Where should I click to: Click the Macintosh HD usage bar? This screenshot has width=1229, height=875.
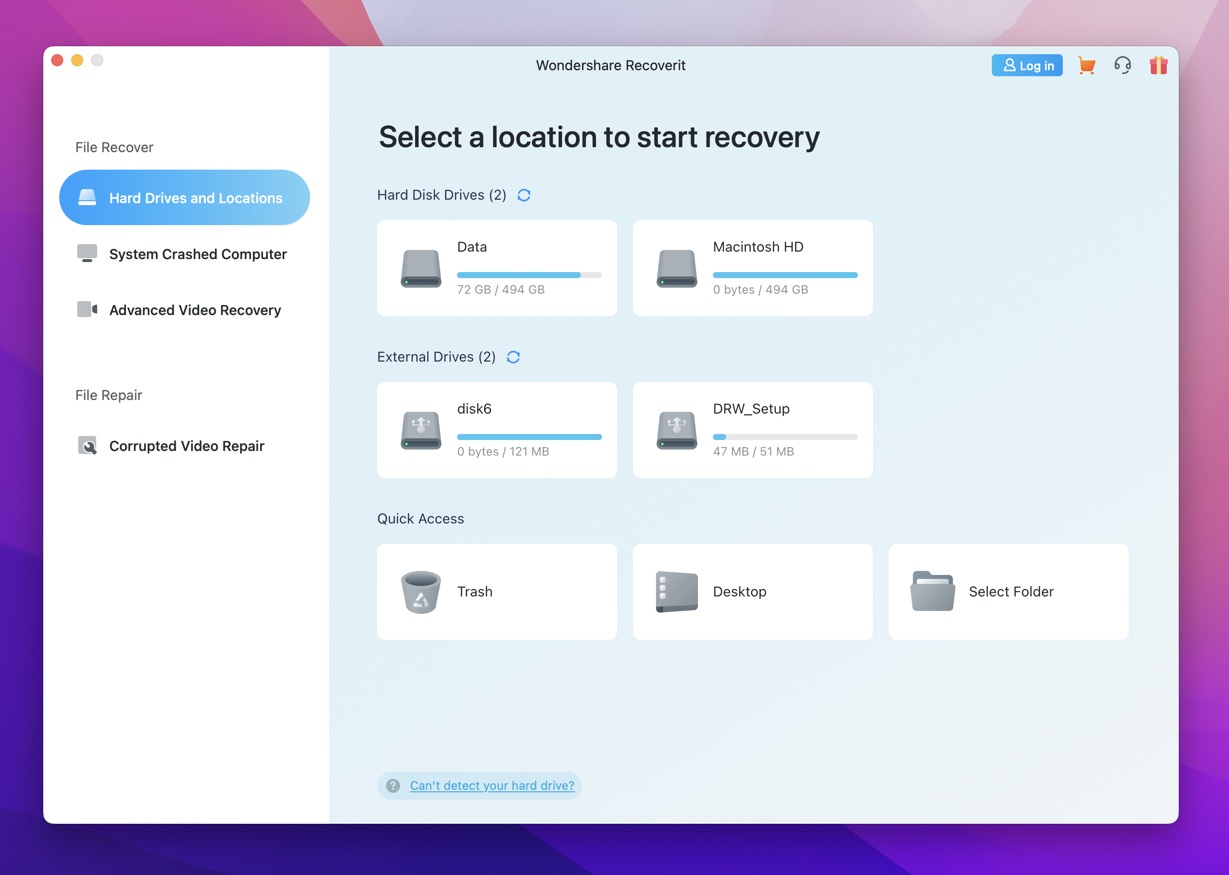(x=785, y=275)
